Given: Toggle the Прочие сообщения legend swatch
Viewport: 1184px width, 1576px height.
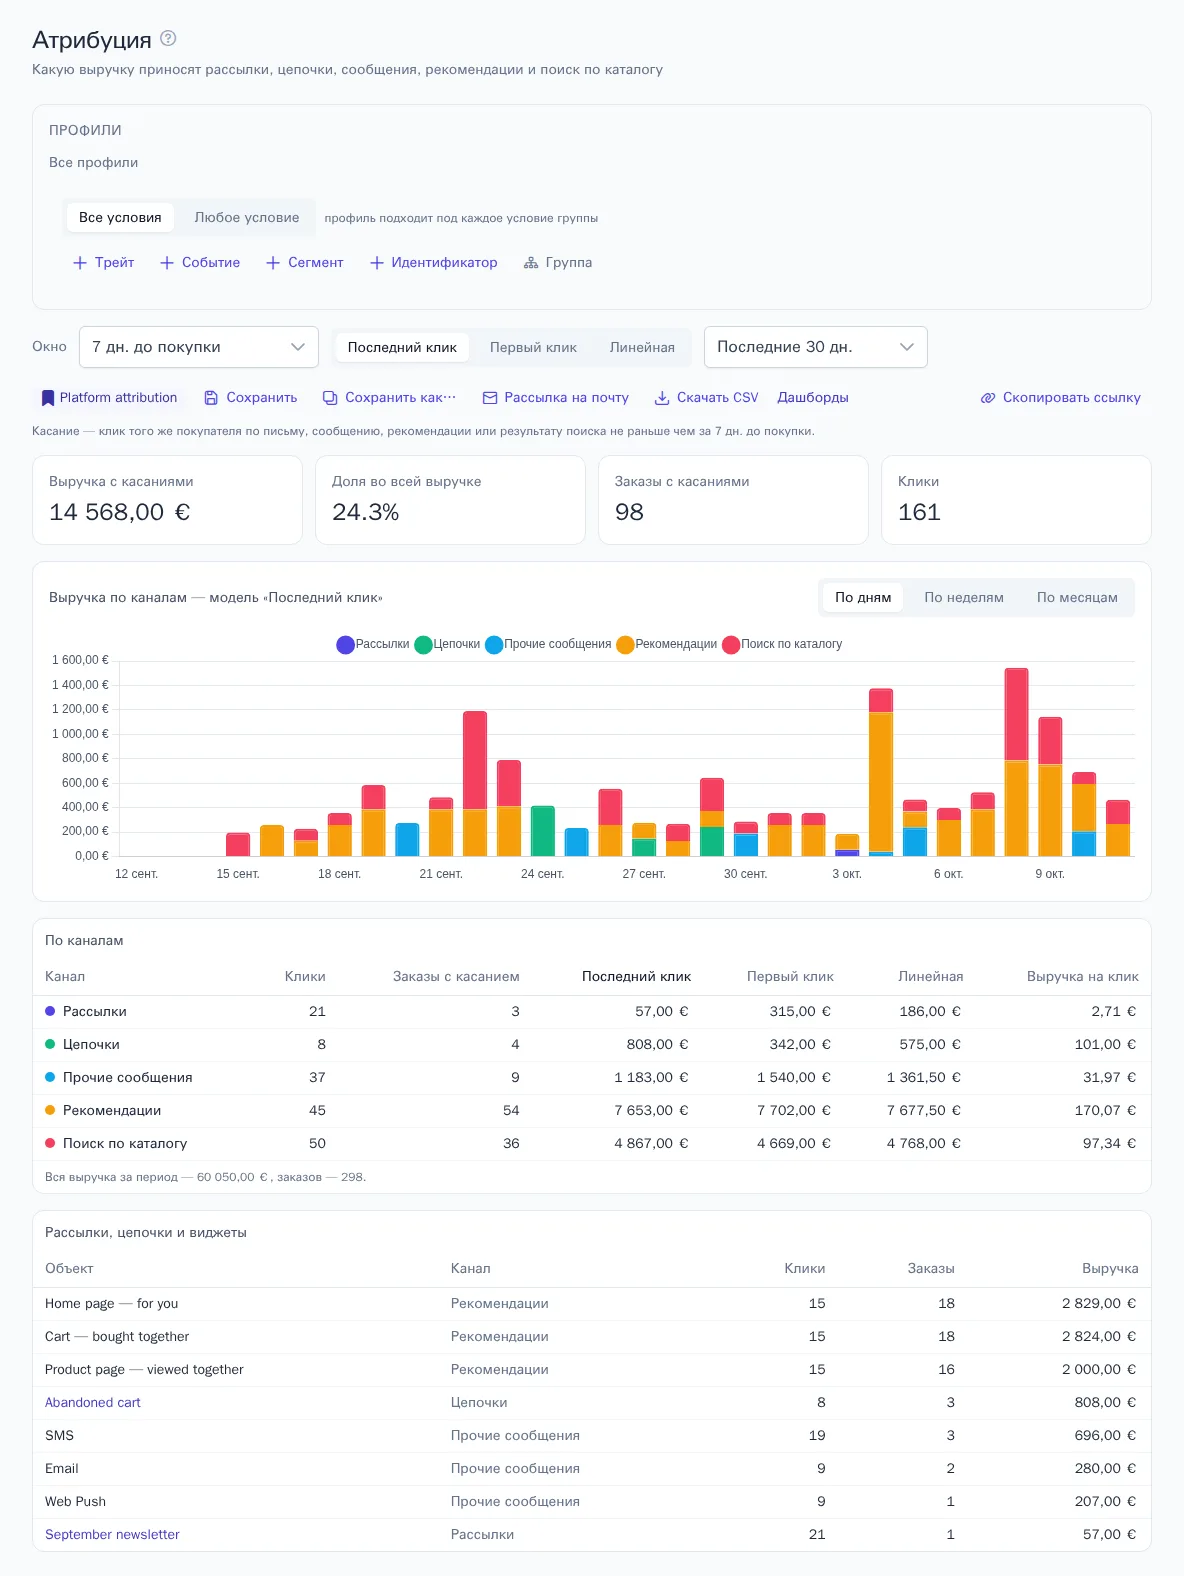Looking at the screenshot, I should [x=494, y=645].
